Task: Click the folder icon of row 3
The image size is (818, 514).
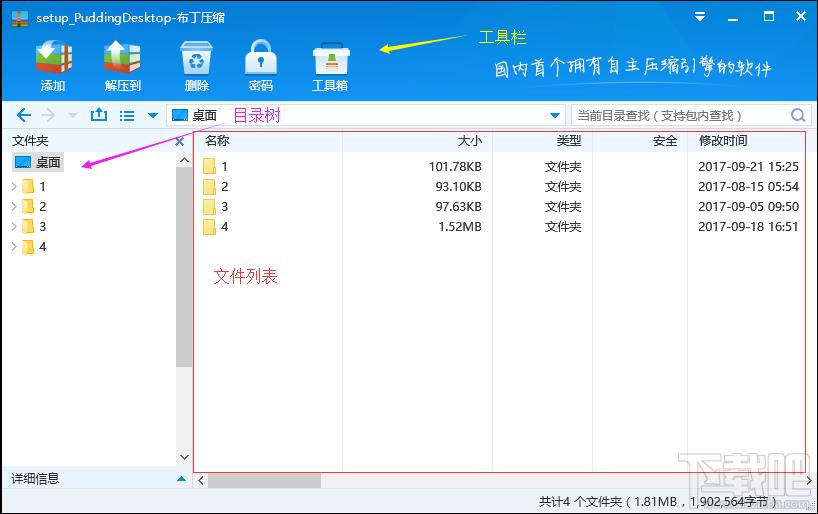Action: (209, 207)
